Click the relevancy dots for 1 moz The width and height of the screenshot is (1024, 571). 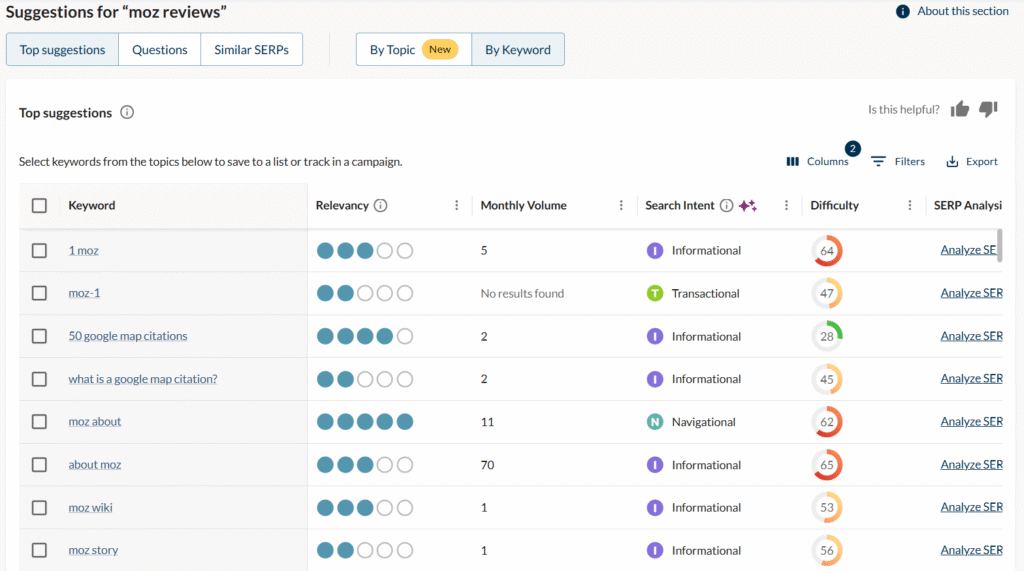[x=364, y=250]
